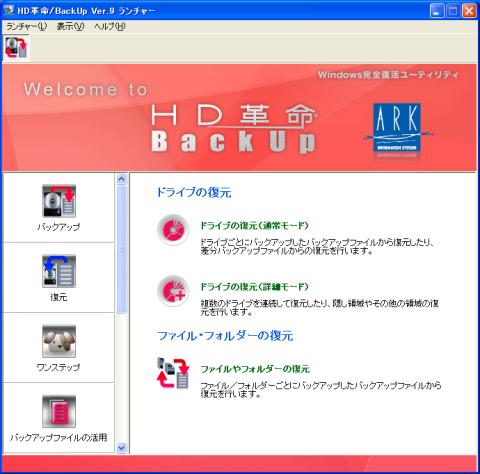This screenshot has height=474, width=480.
Task: Close the HD革命 launcher window
Action: click(x=469, y=11)
